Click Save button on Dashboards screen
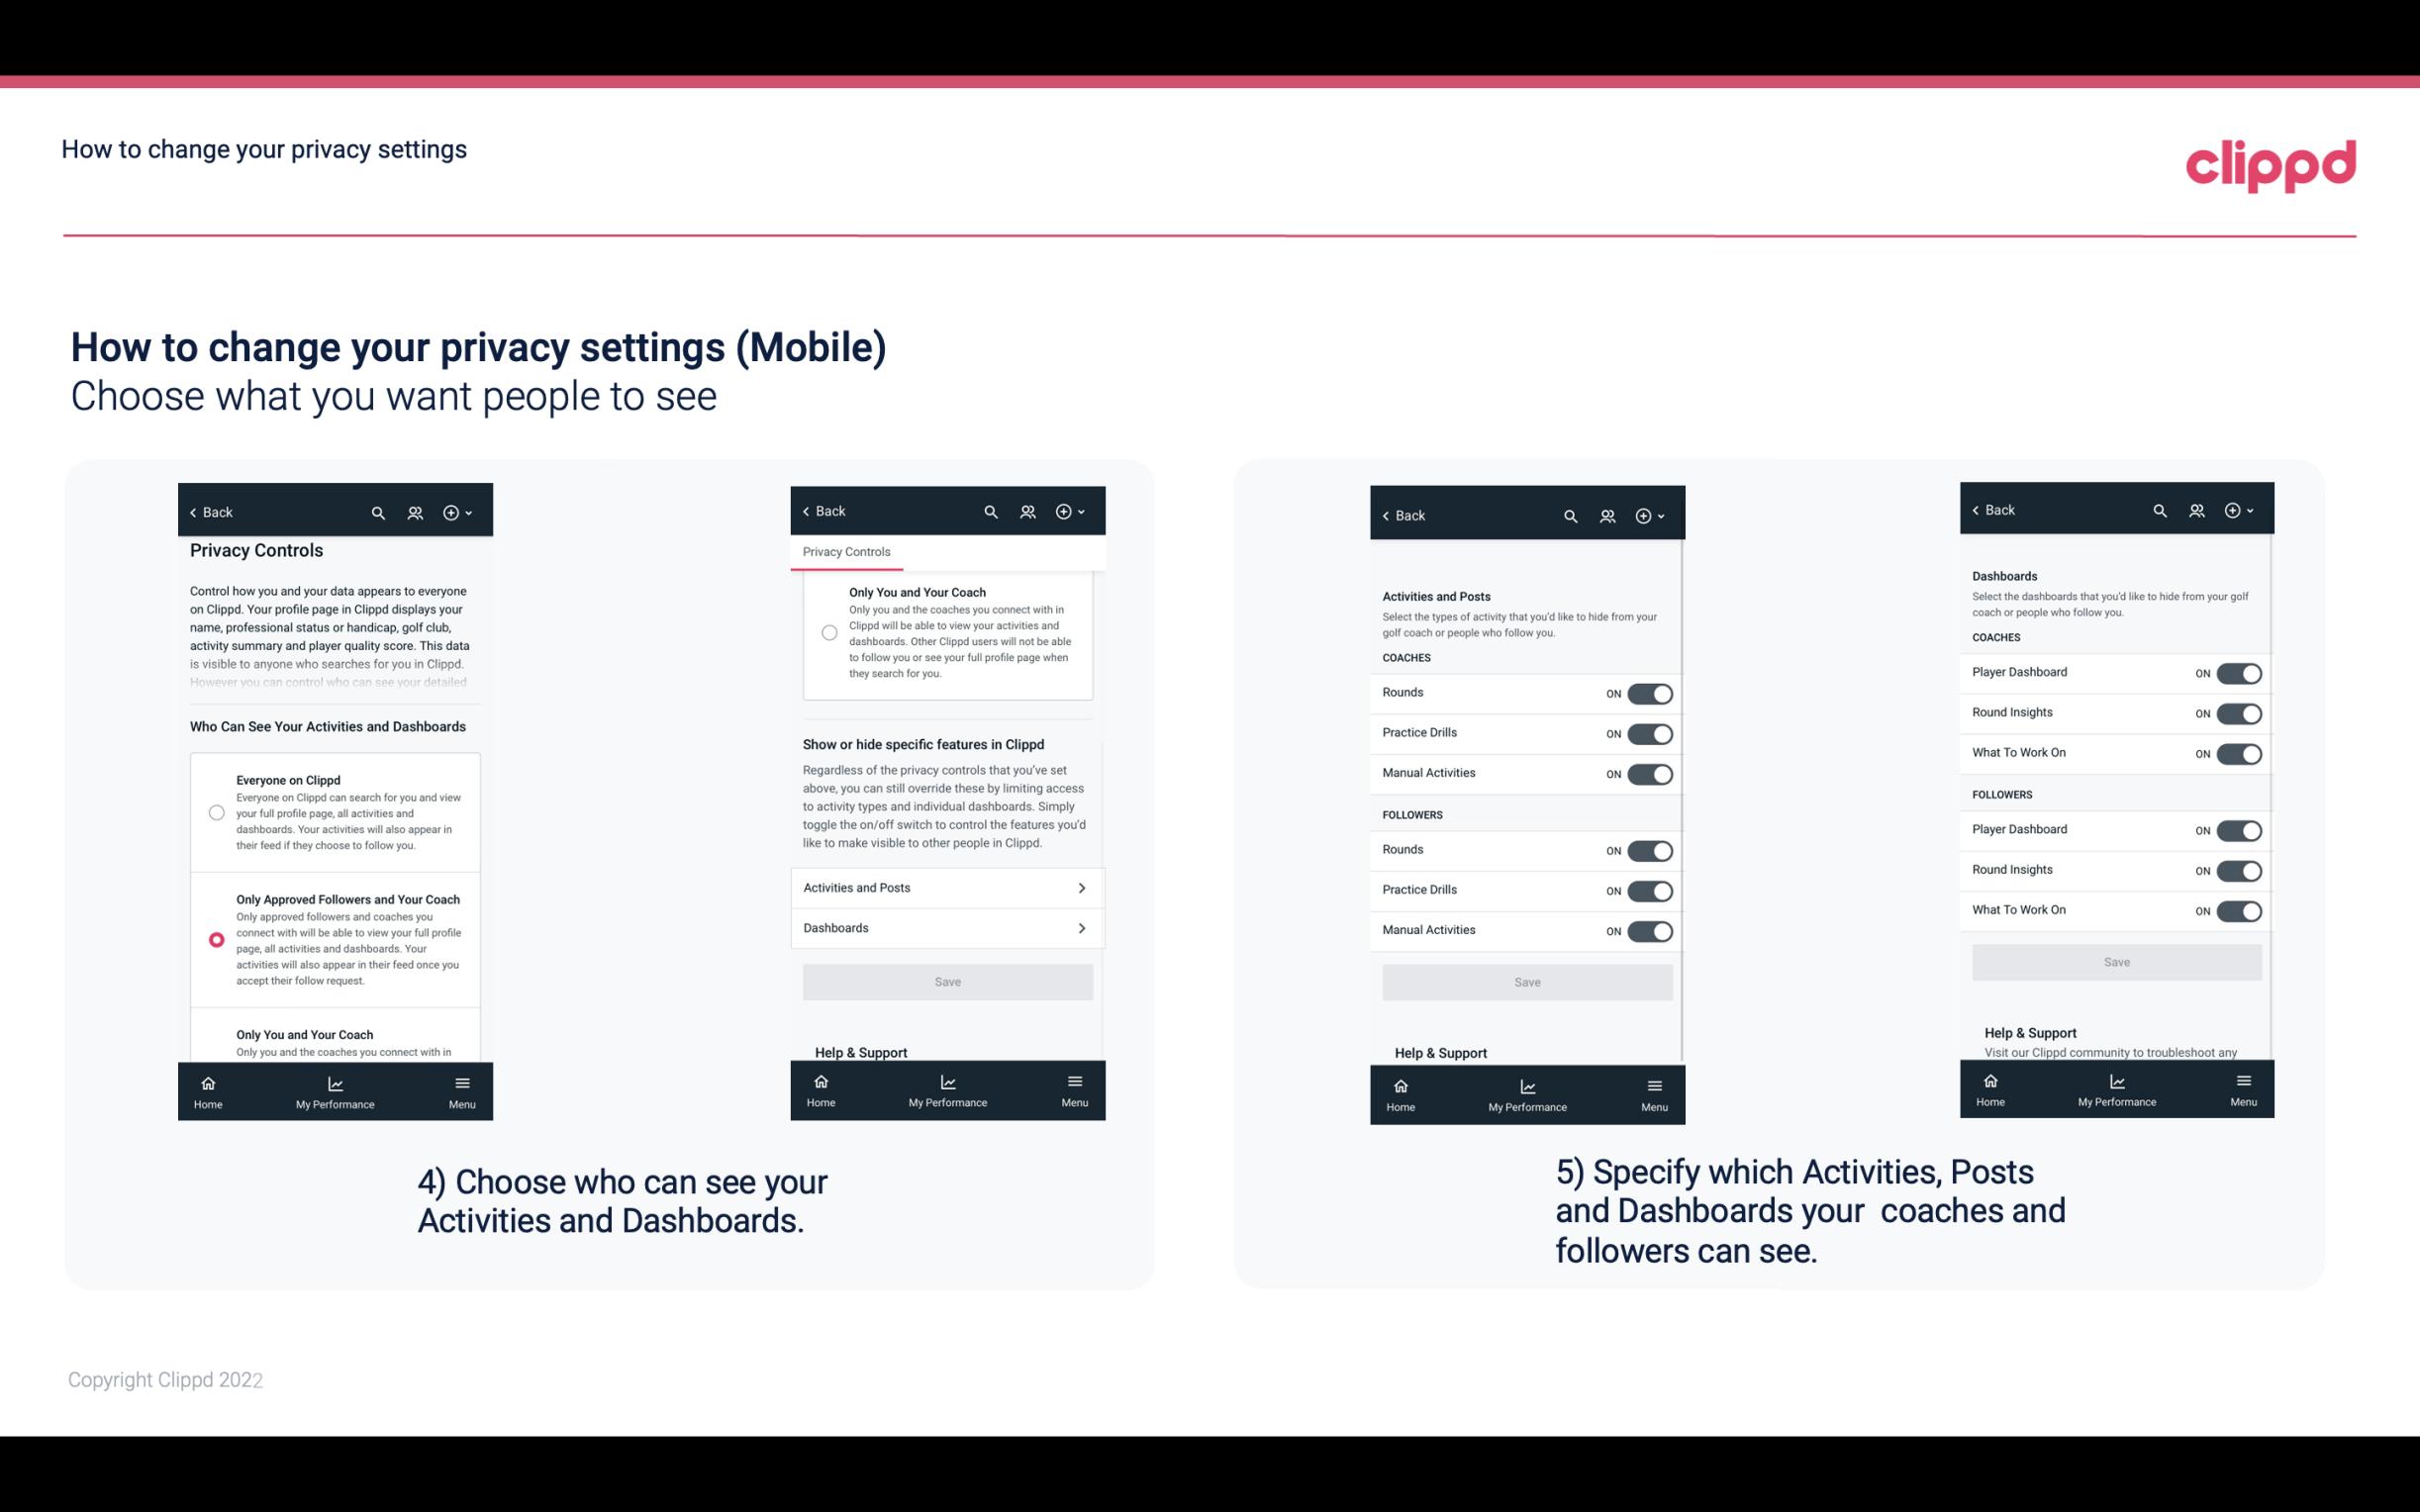Viewport: 2420px width, 1512px height. pyautogui.click(x=2115, y=962)
